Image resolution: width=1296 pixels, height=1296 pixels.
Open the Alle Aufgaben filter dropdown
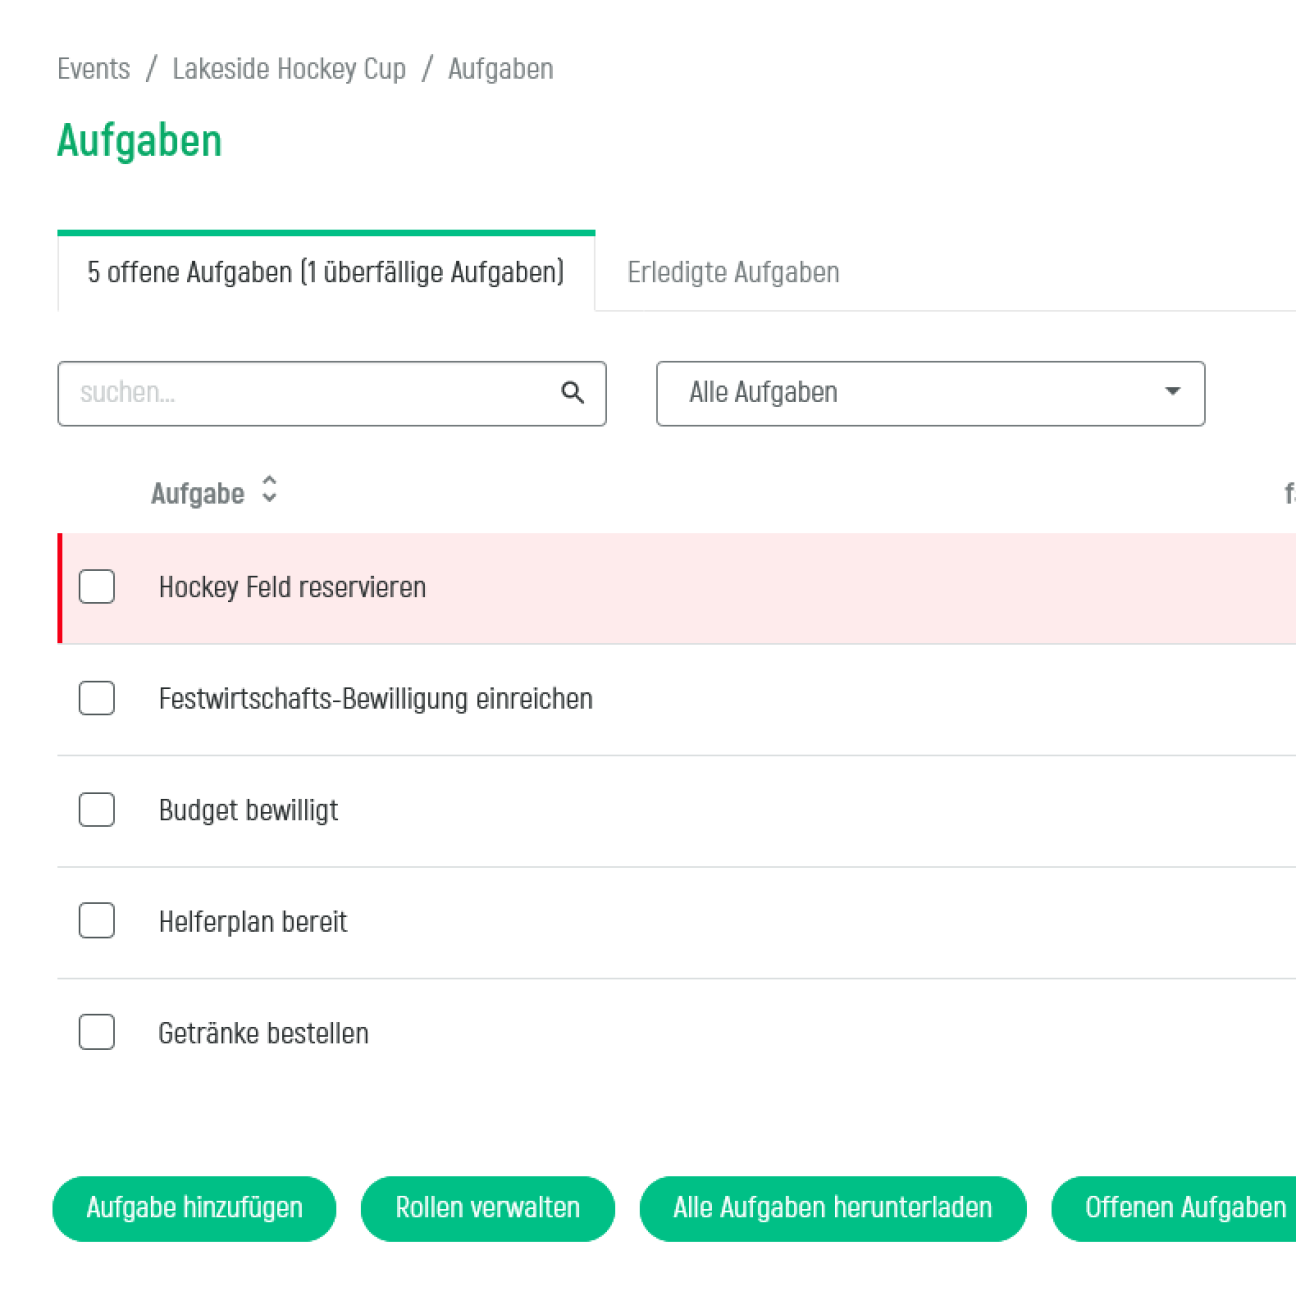930,393
